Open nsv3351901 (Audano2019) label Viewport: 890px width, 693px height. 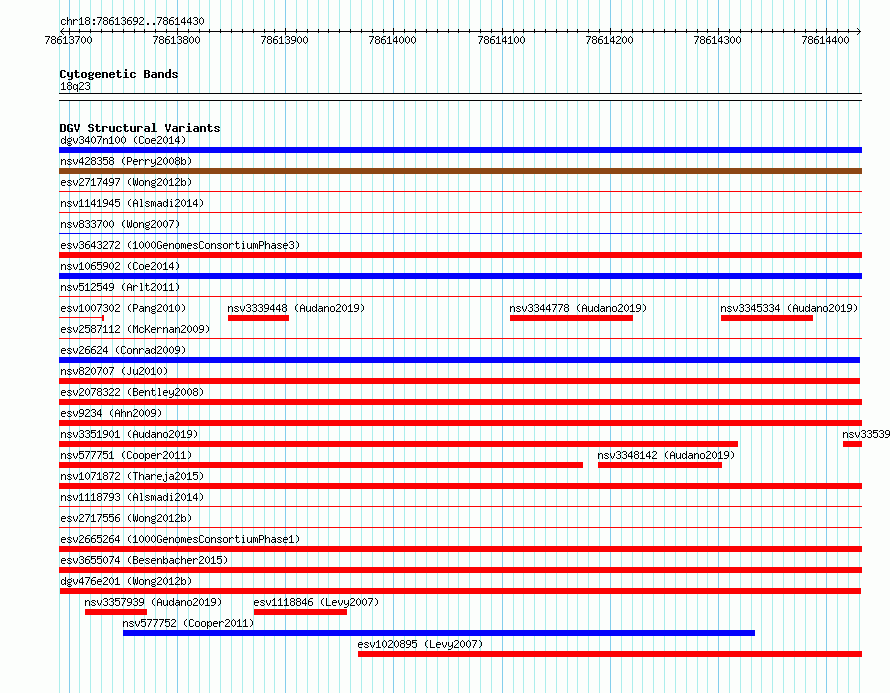tap(129, 434)
